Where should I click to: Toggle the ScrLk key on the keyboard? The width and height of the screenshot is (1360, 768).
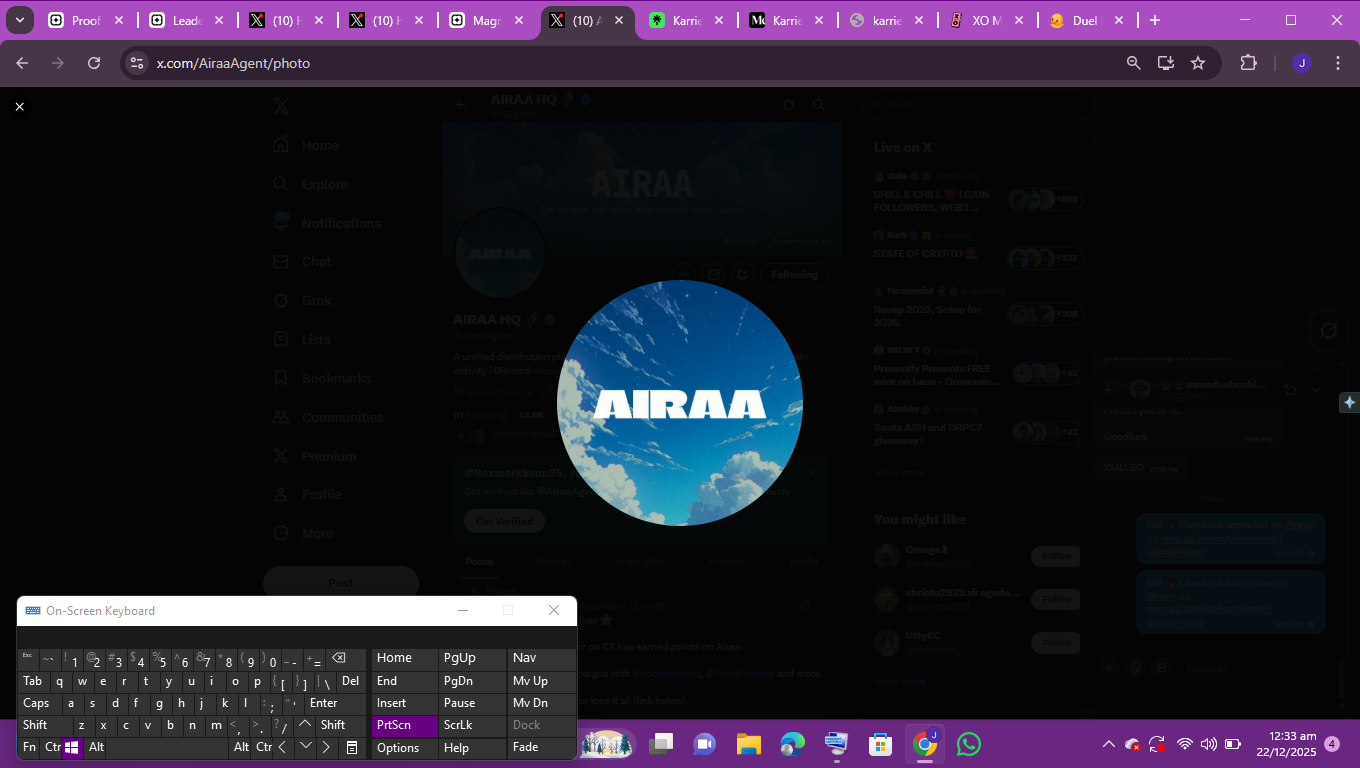click(x=458, y=725)
